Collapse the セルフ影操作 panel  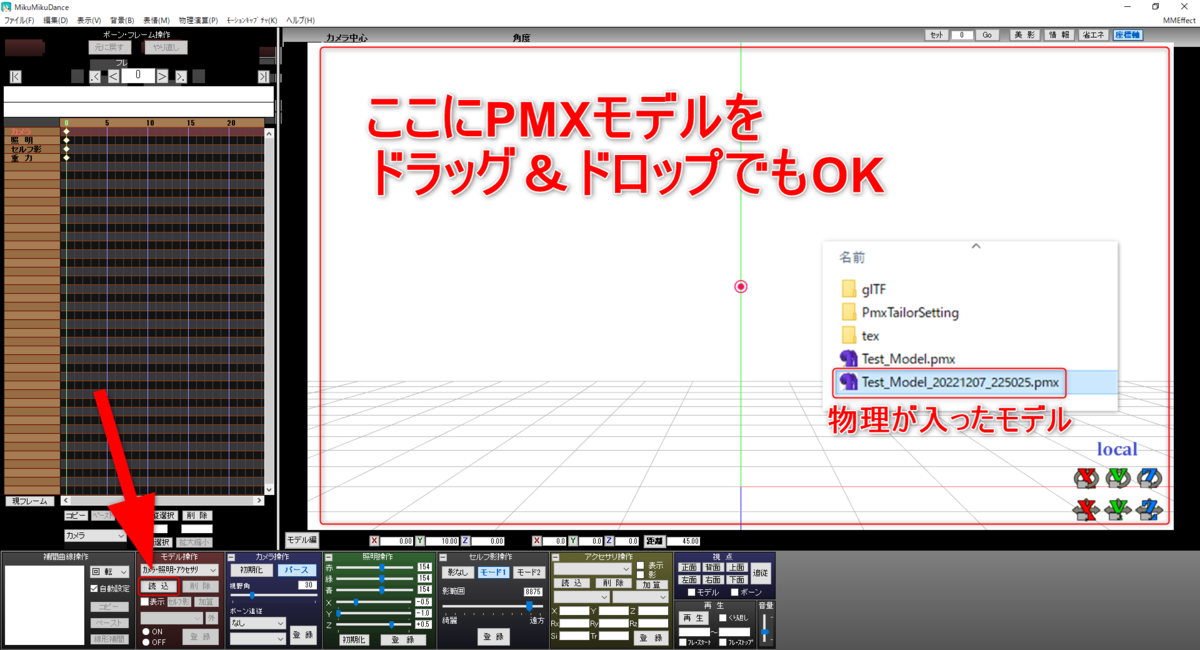click(442, 556)
